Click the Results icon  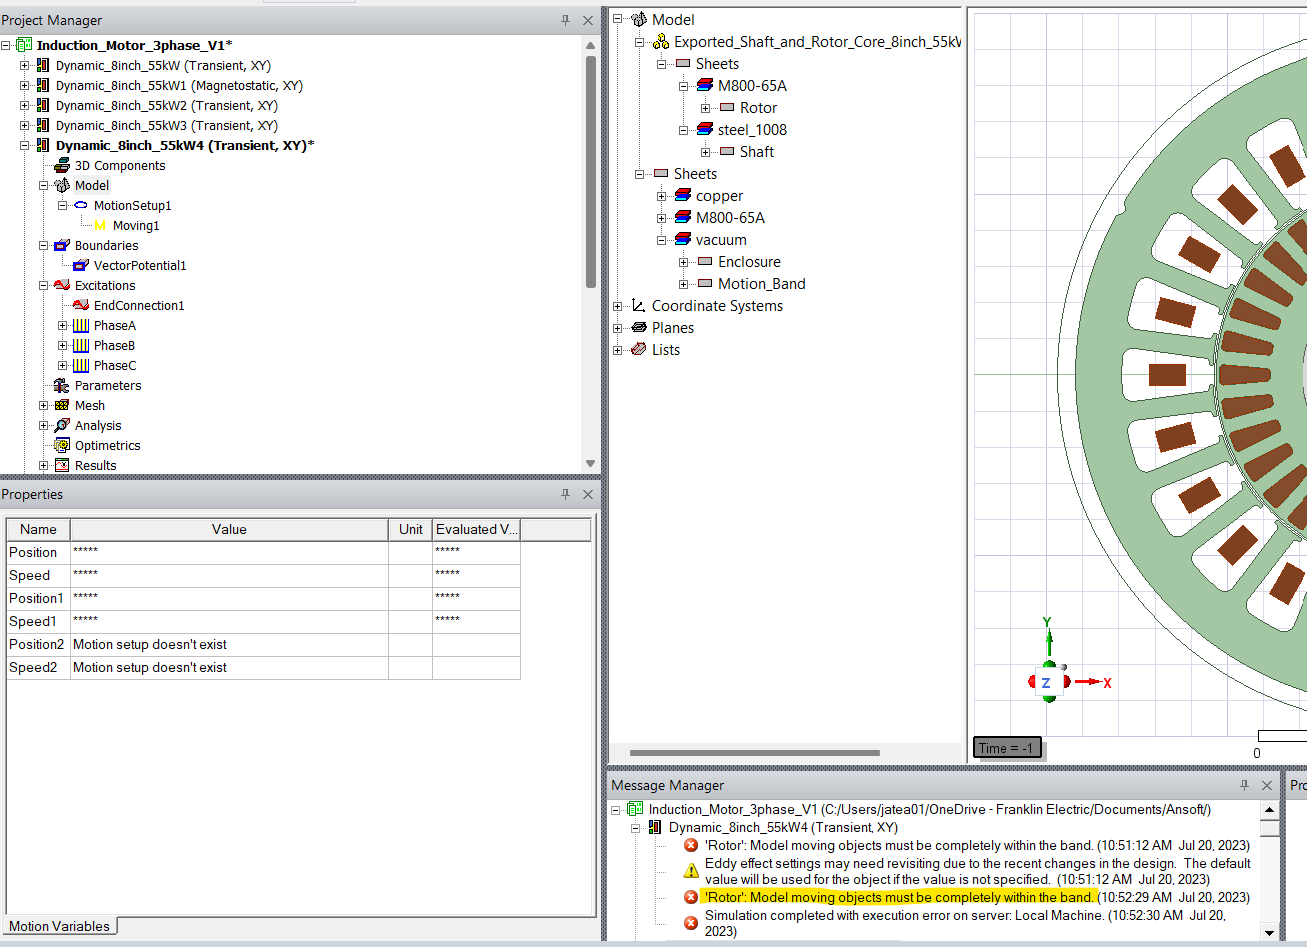(62, 465)
